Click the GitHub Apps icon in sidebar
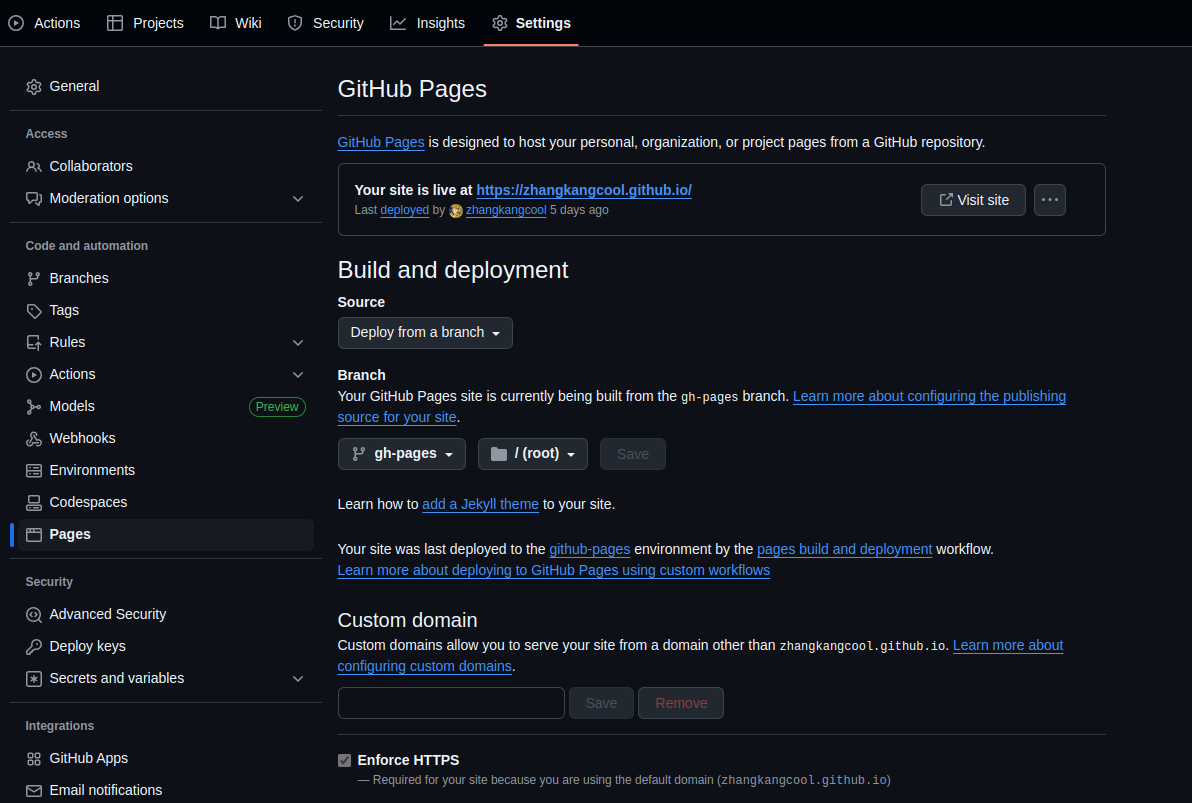Viewport: 1192px width, 803px height. 34,758
